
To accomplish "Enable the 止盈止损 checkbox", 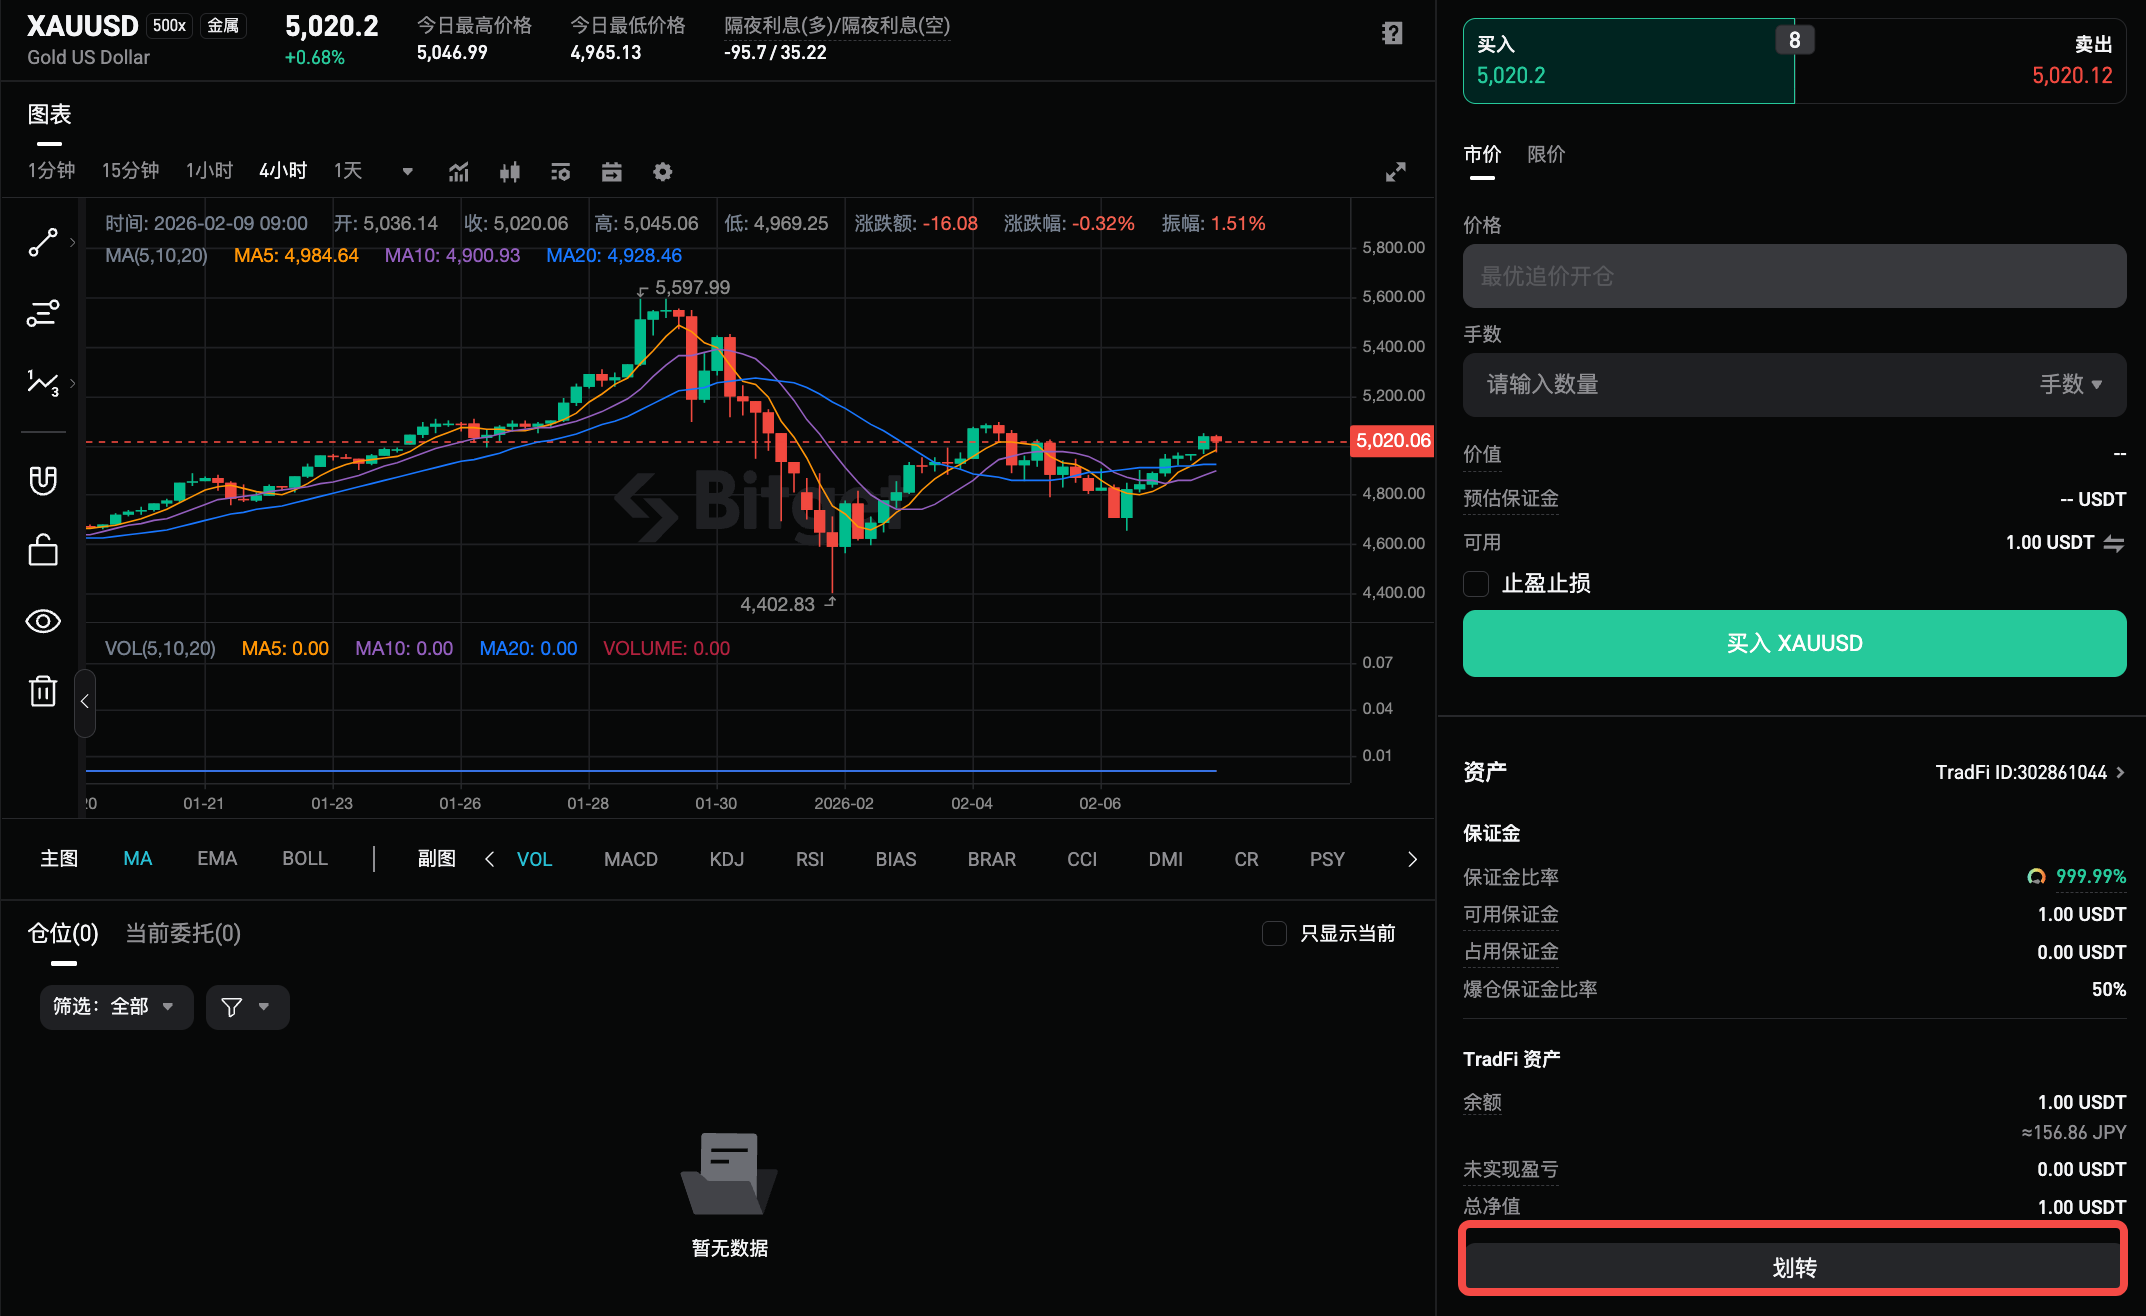I will (1475, 583).
